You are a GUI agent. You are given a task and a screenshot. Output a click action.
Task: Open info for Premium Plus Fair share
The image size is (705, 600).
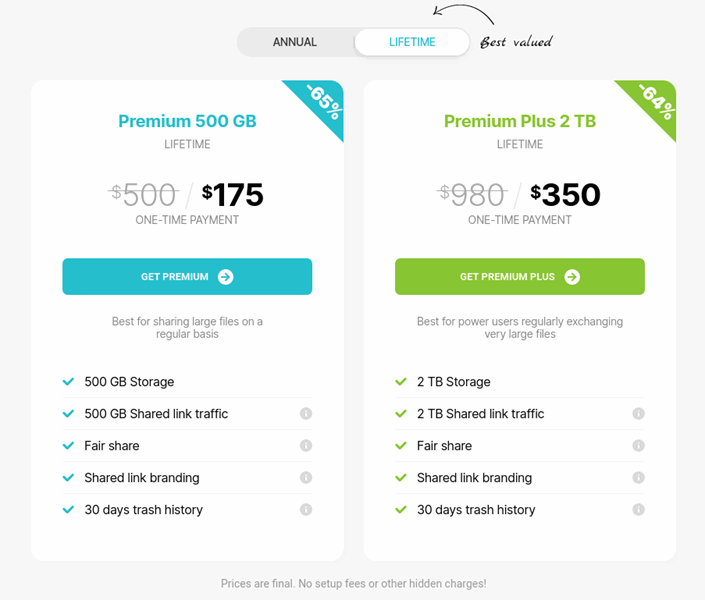(638, 446)
